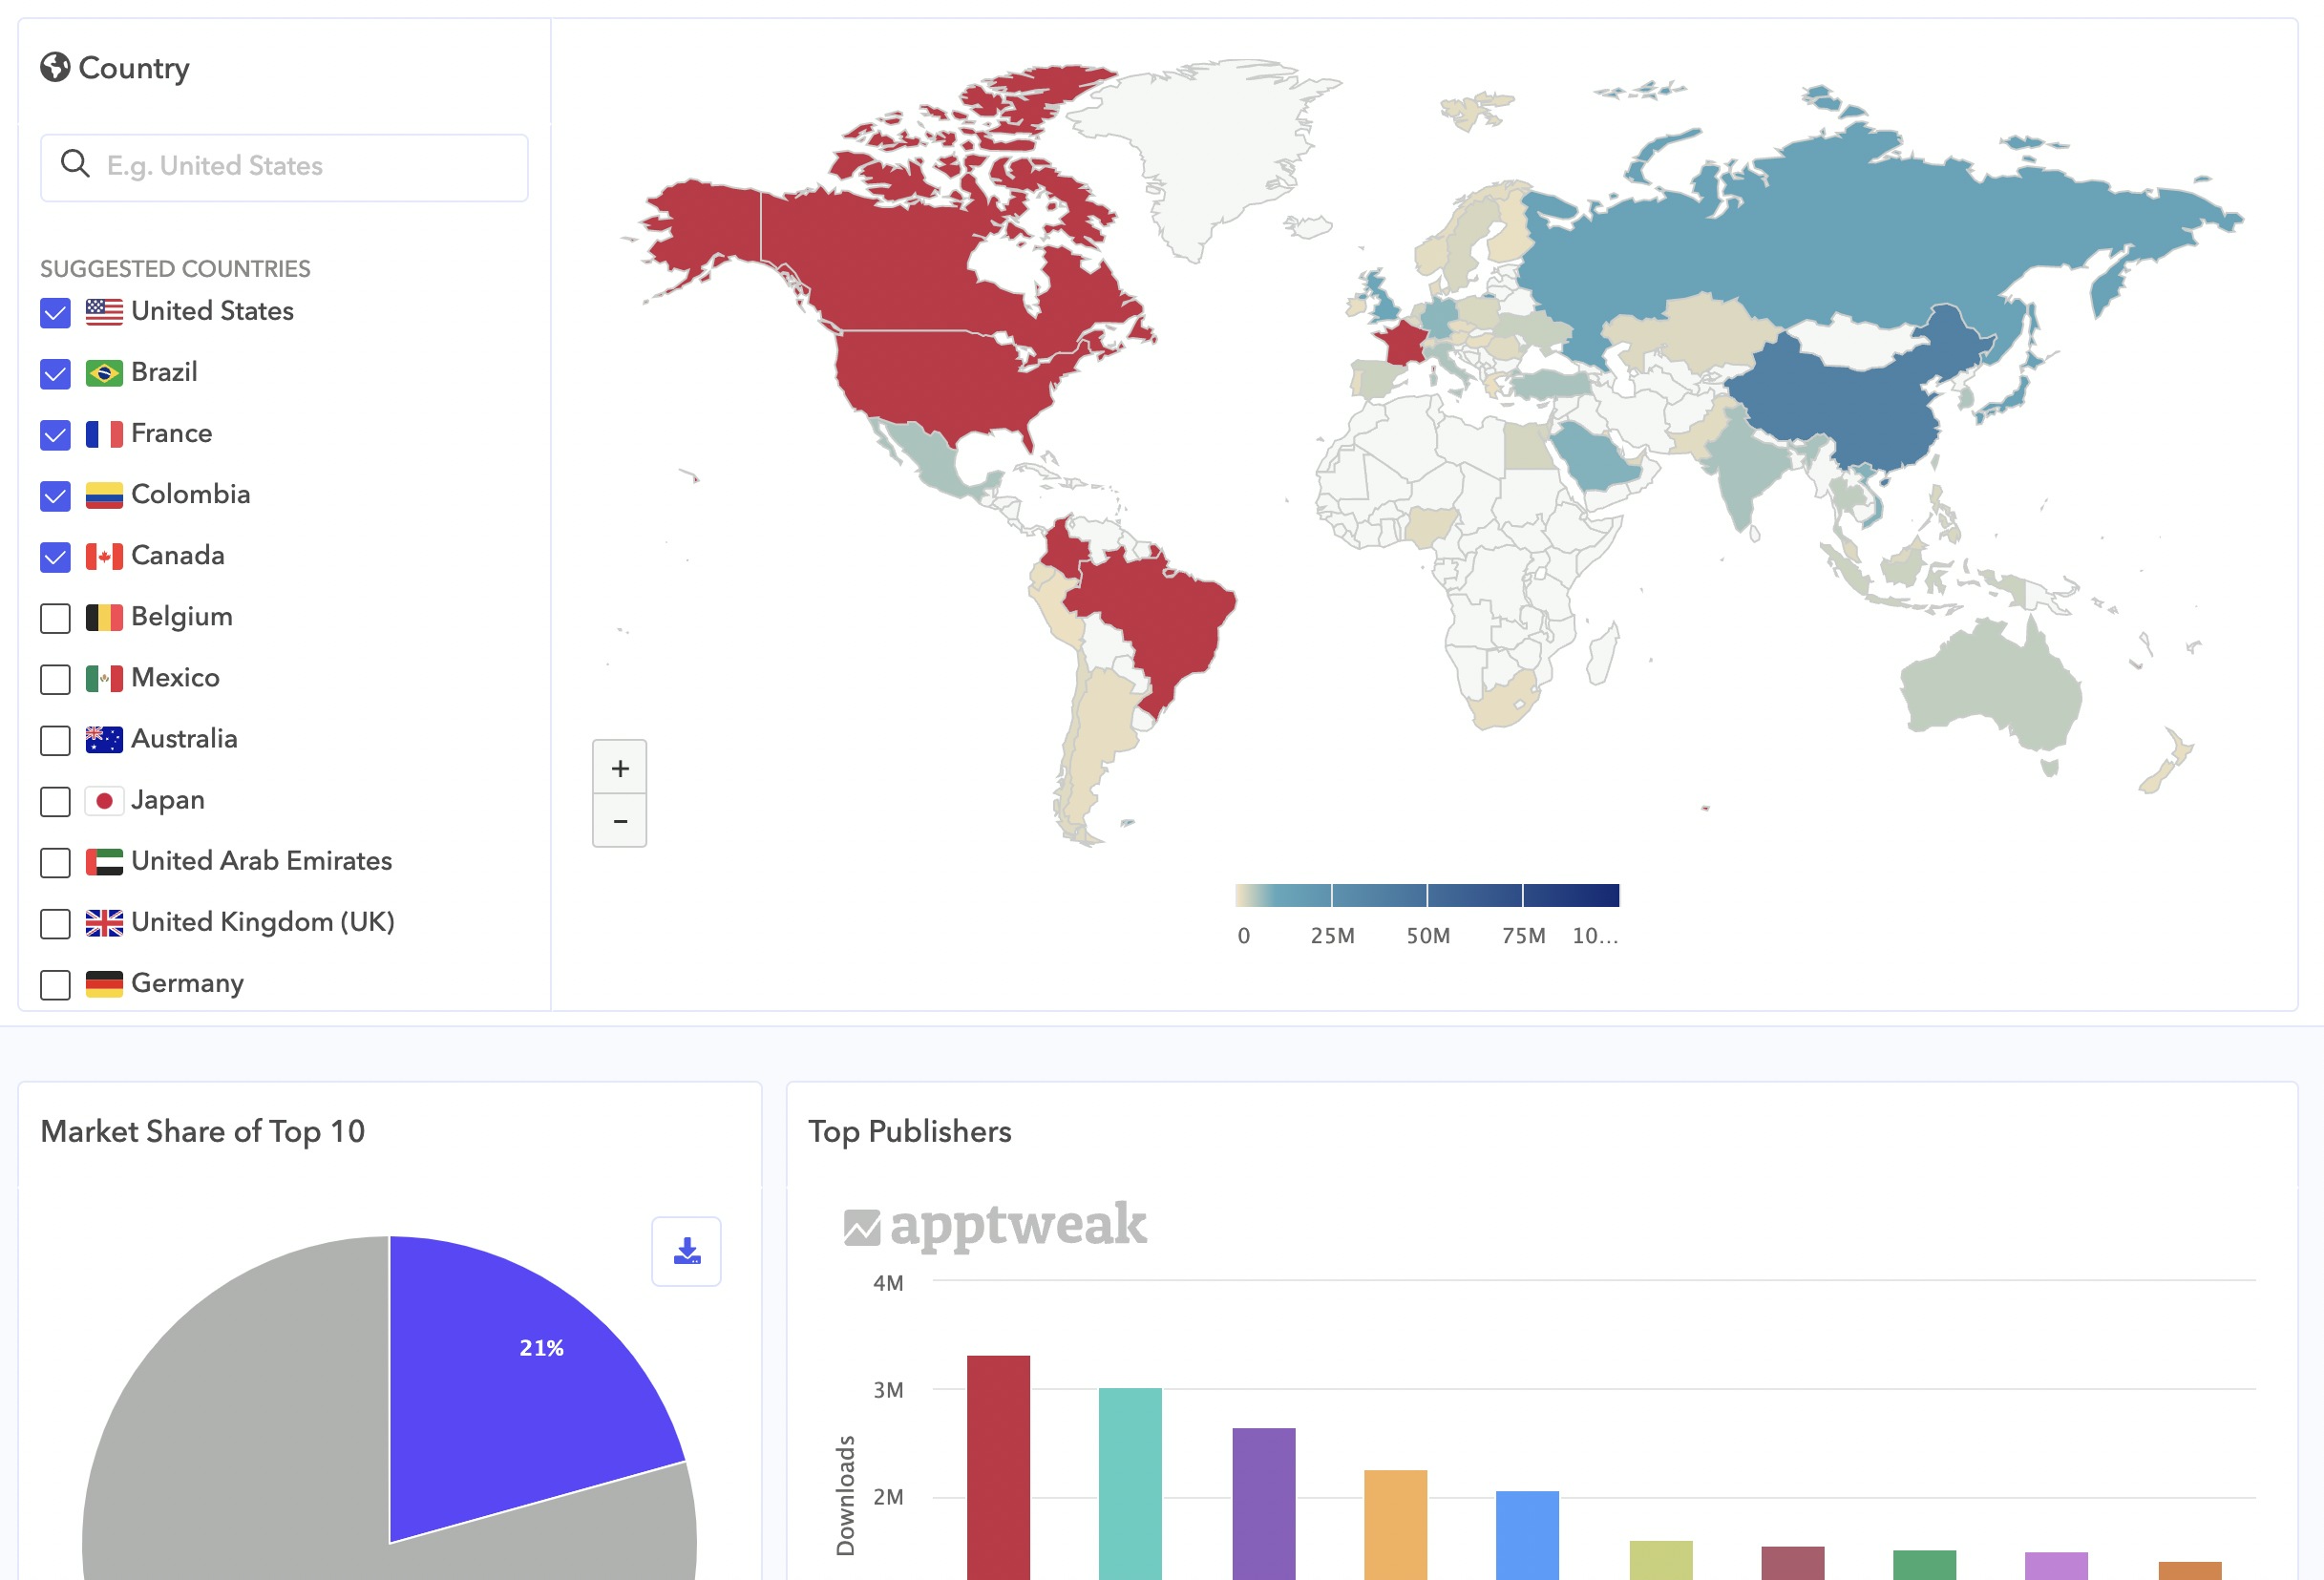Click the pie chart download icon
Viewport: 2324px width, 1580px height.
coord(686,1251)
